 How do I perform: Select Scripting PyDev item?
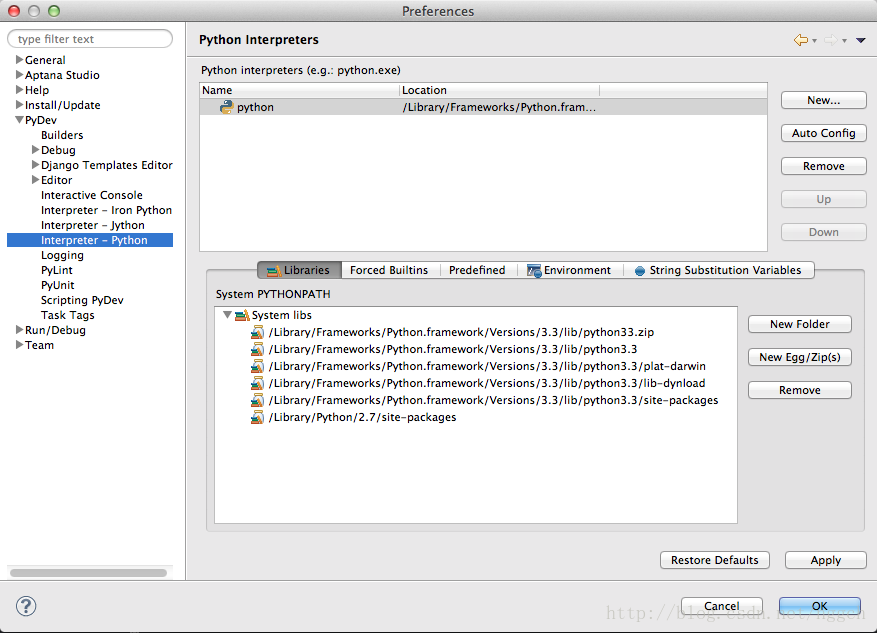82,300
